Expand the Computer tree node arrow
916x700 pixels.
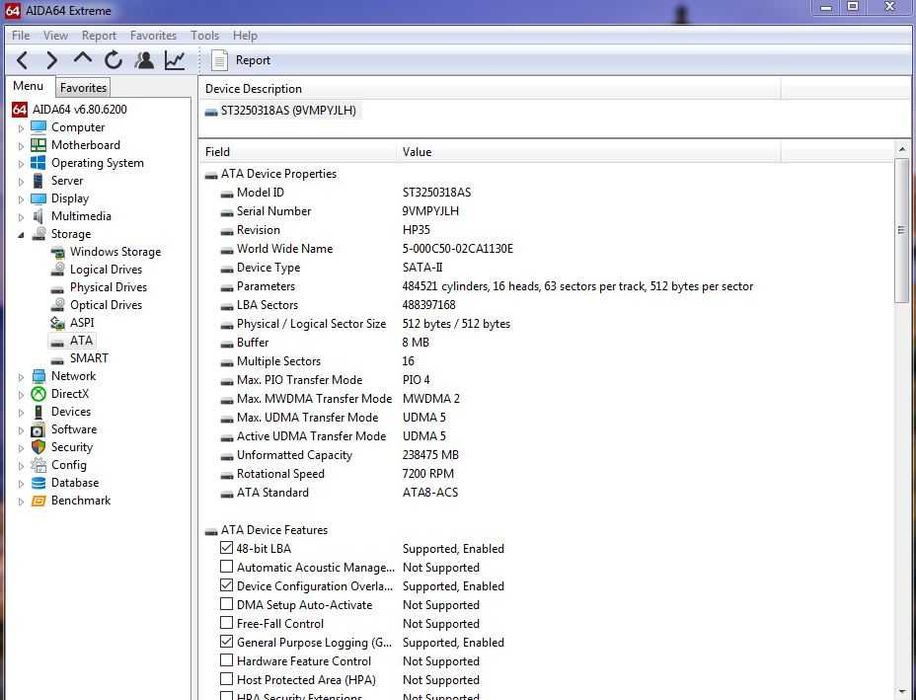[21, 128]
